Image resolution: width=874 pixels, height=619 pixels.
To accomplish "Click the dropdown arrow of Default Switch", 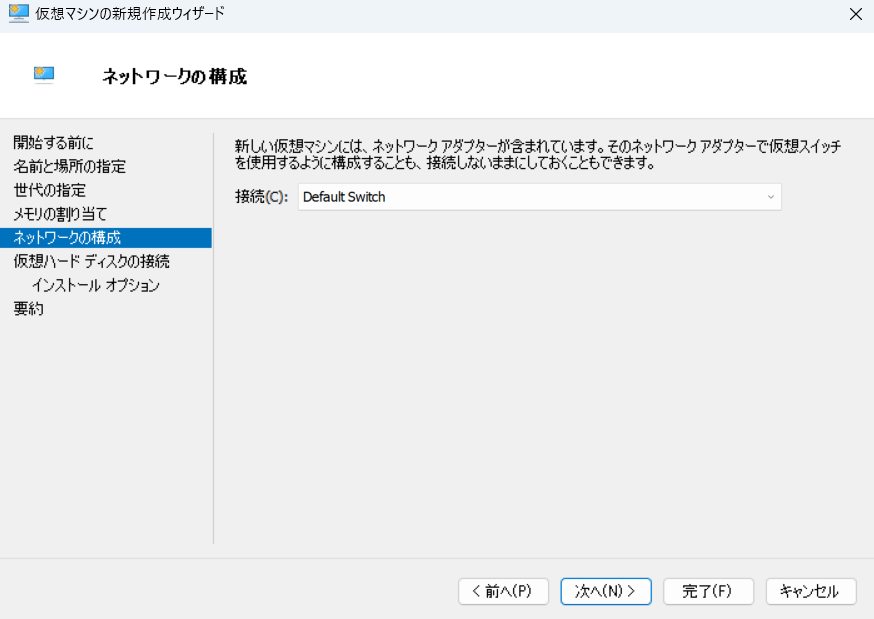I will (771, 197).
